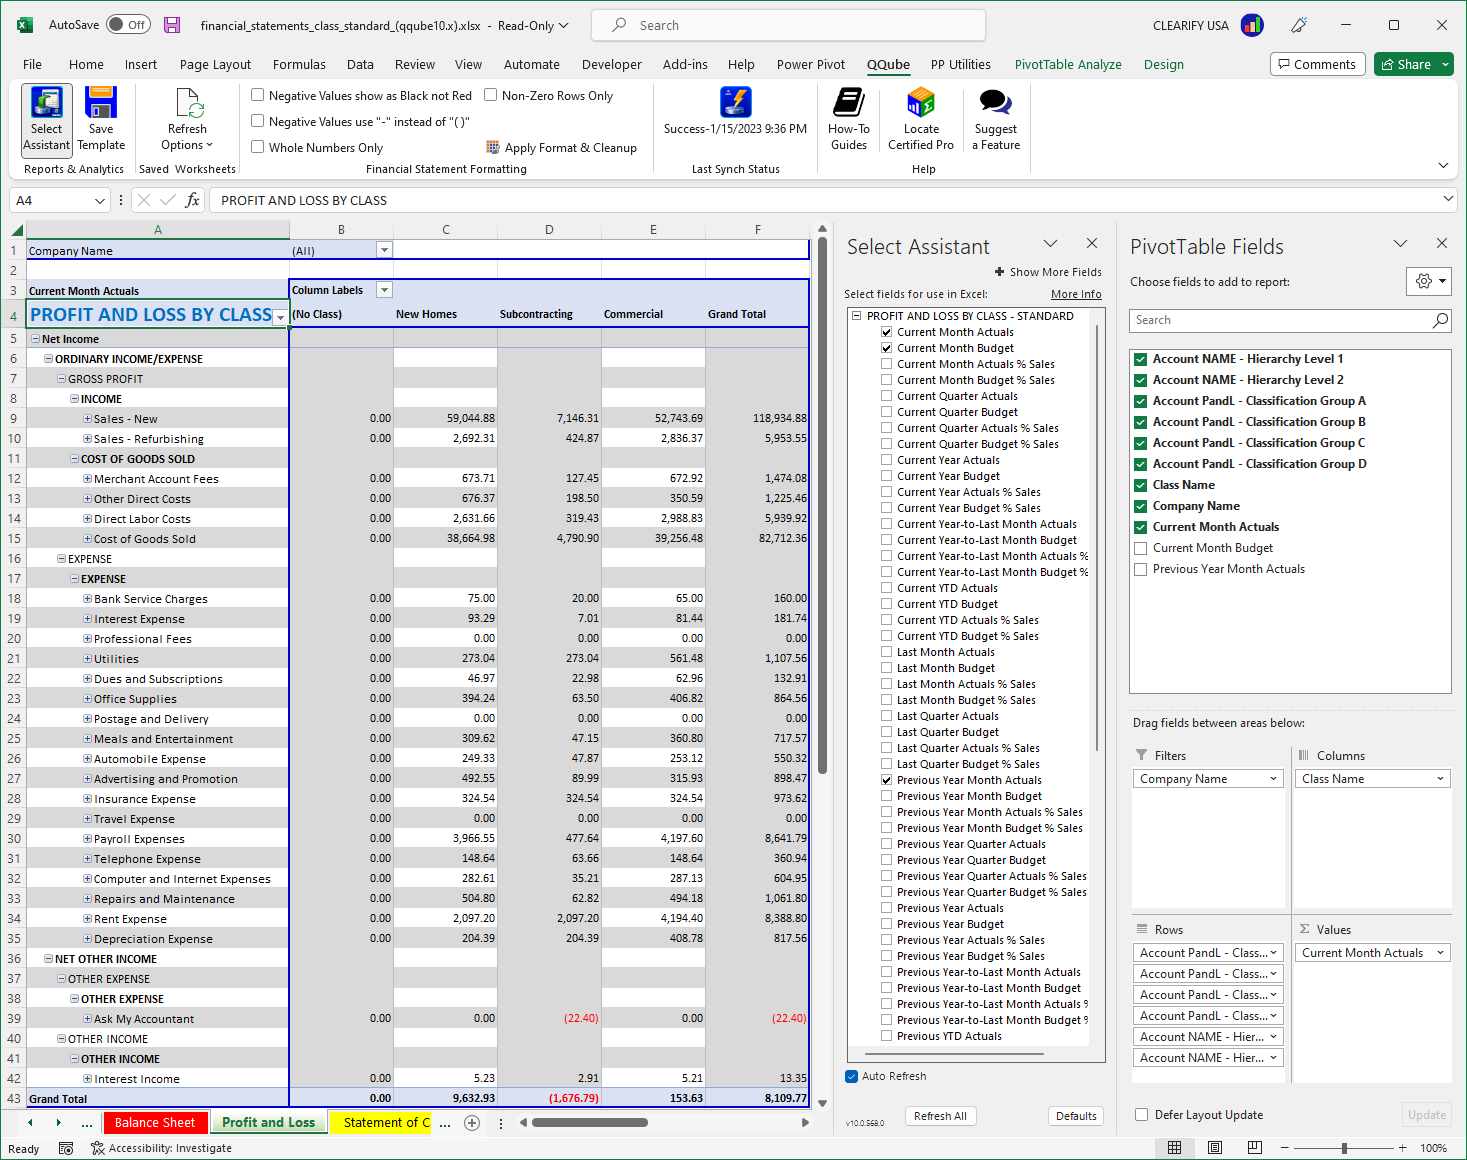Click Apply Format & Cleanup
The height and width of the screenshot is (1160, 1467).
pos(562,147)
